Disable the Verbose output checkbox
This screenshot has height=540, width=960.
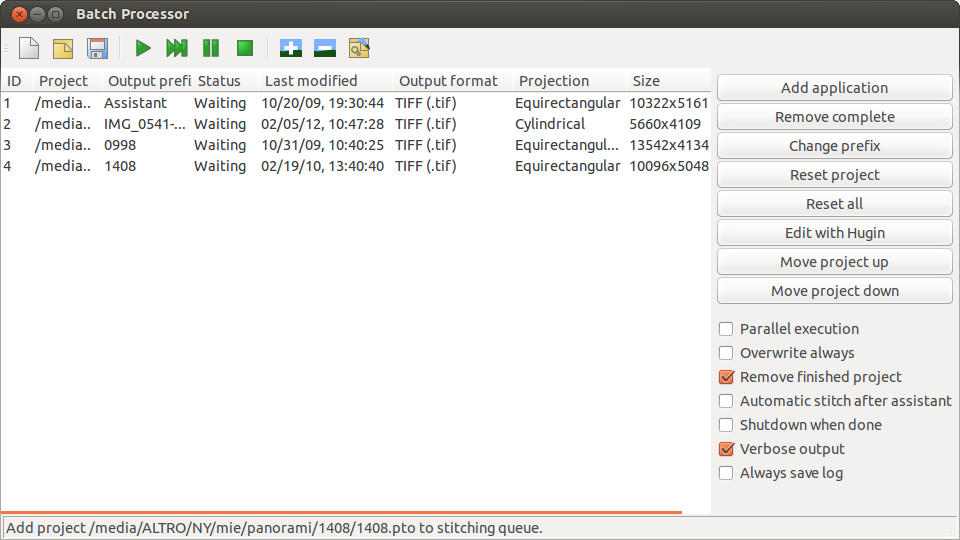727,449
